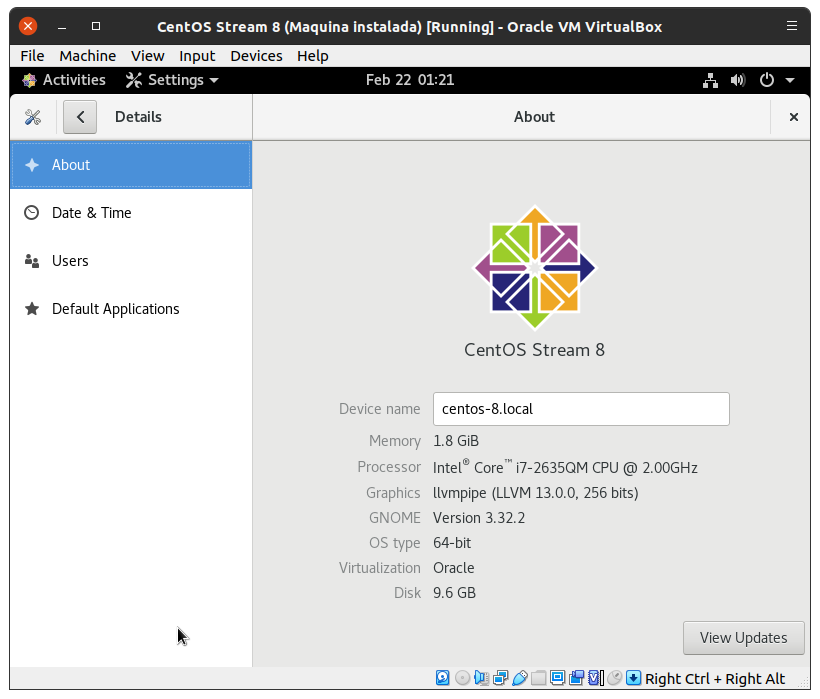Click the audio indicator in VirtualBox status bar
The height and width of the screenshot is (699, 820).
point(481,678)
